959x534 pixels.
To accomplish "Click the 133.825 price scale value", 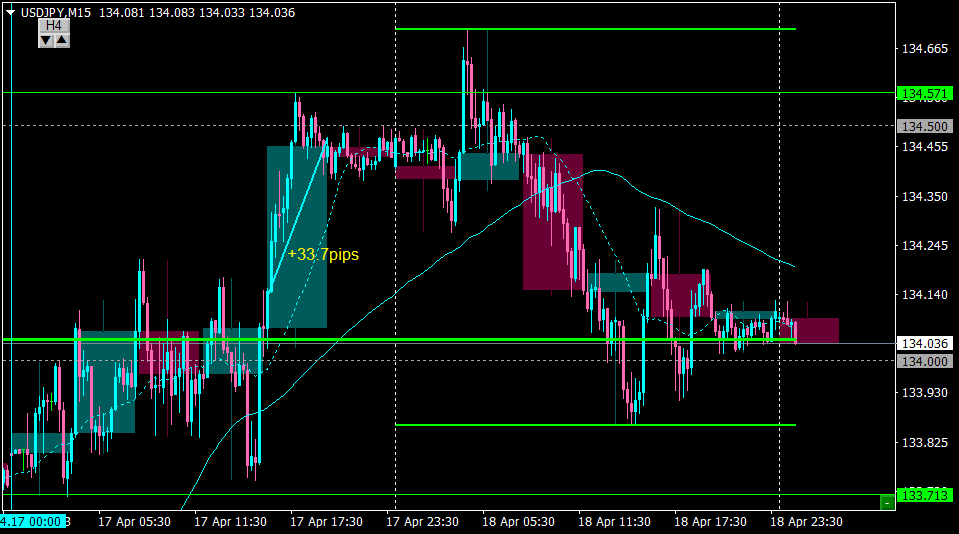I will (925, 442).
